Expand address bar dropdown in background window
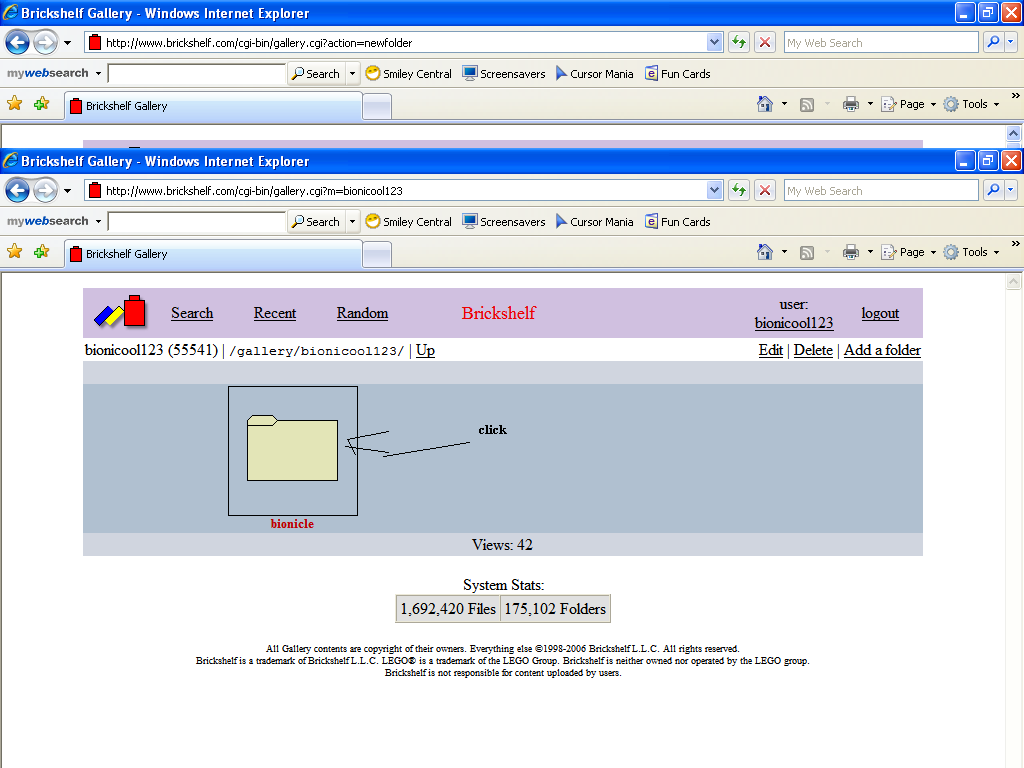This screenshot has width=1024, height=768. (714, 42)
